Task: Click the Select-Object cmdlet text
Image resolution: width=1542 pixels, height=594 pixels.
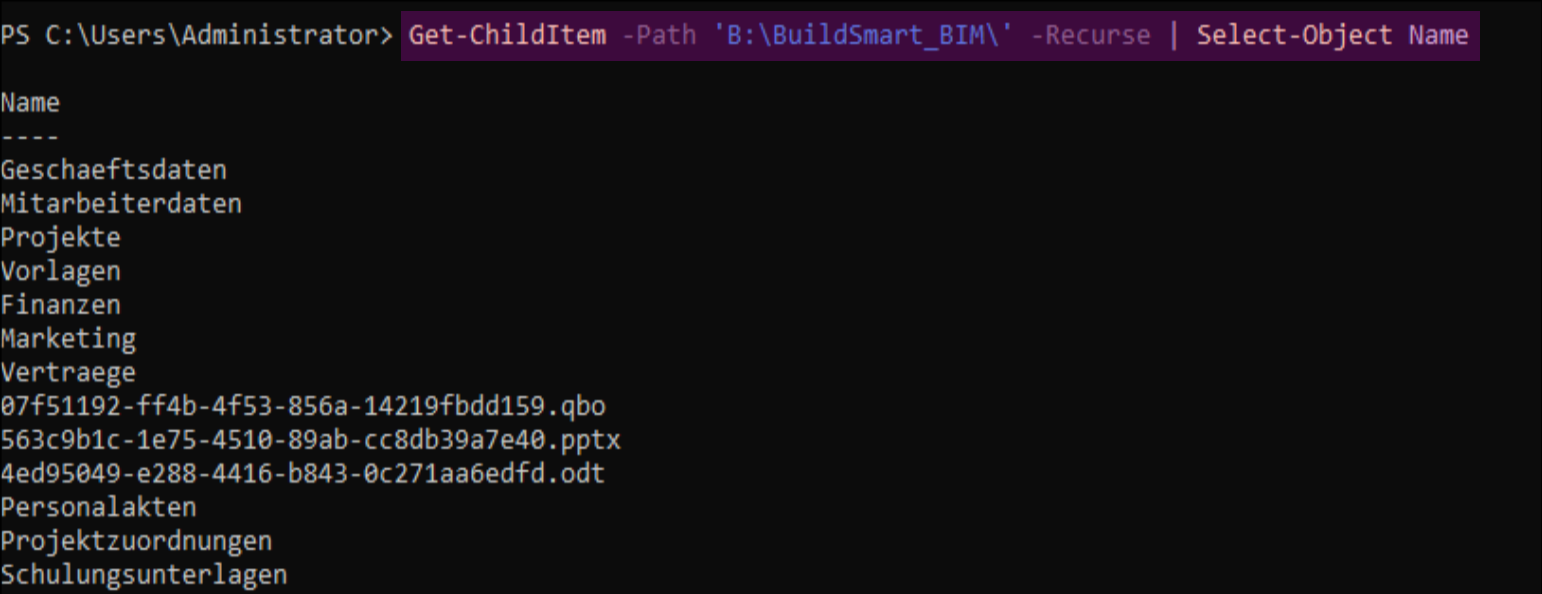Action: click(1294, 36)
